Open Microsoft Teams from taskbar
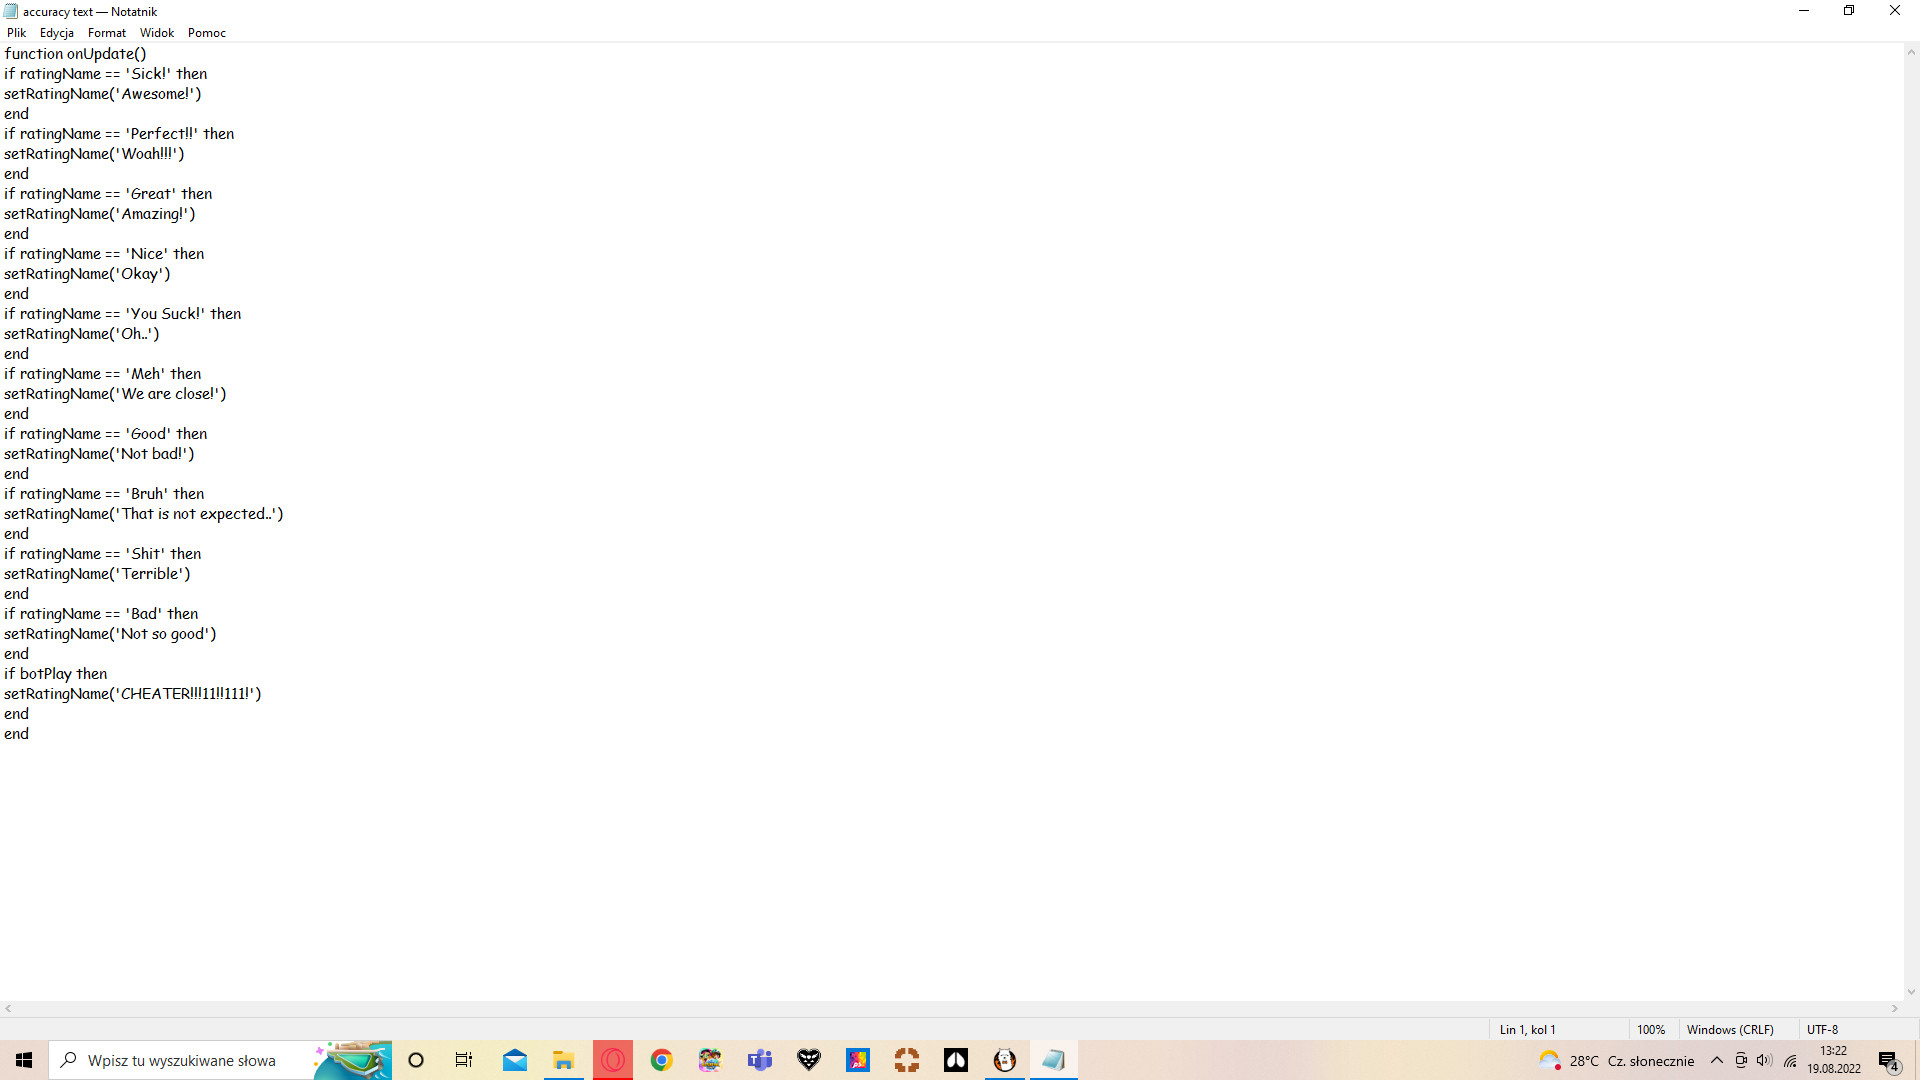This screenshot has width=1920, height=1080. [x=760, y=1060]
